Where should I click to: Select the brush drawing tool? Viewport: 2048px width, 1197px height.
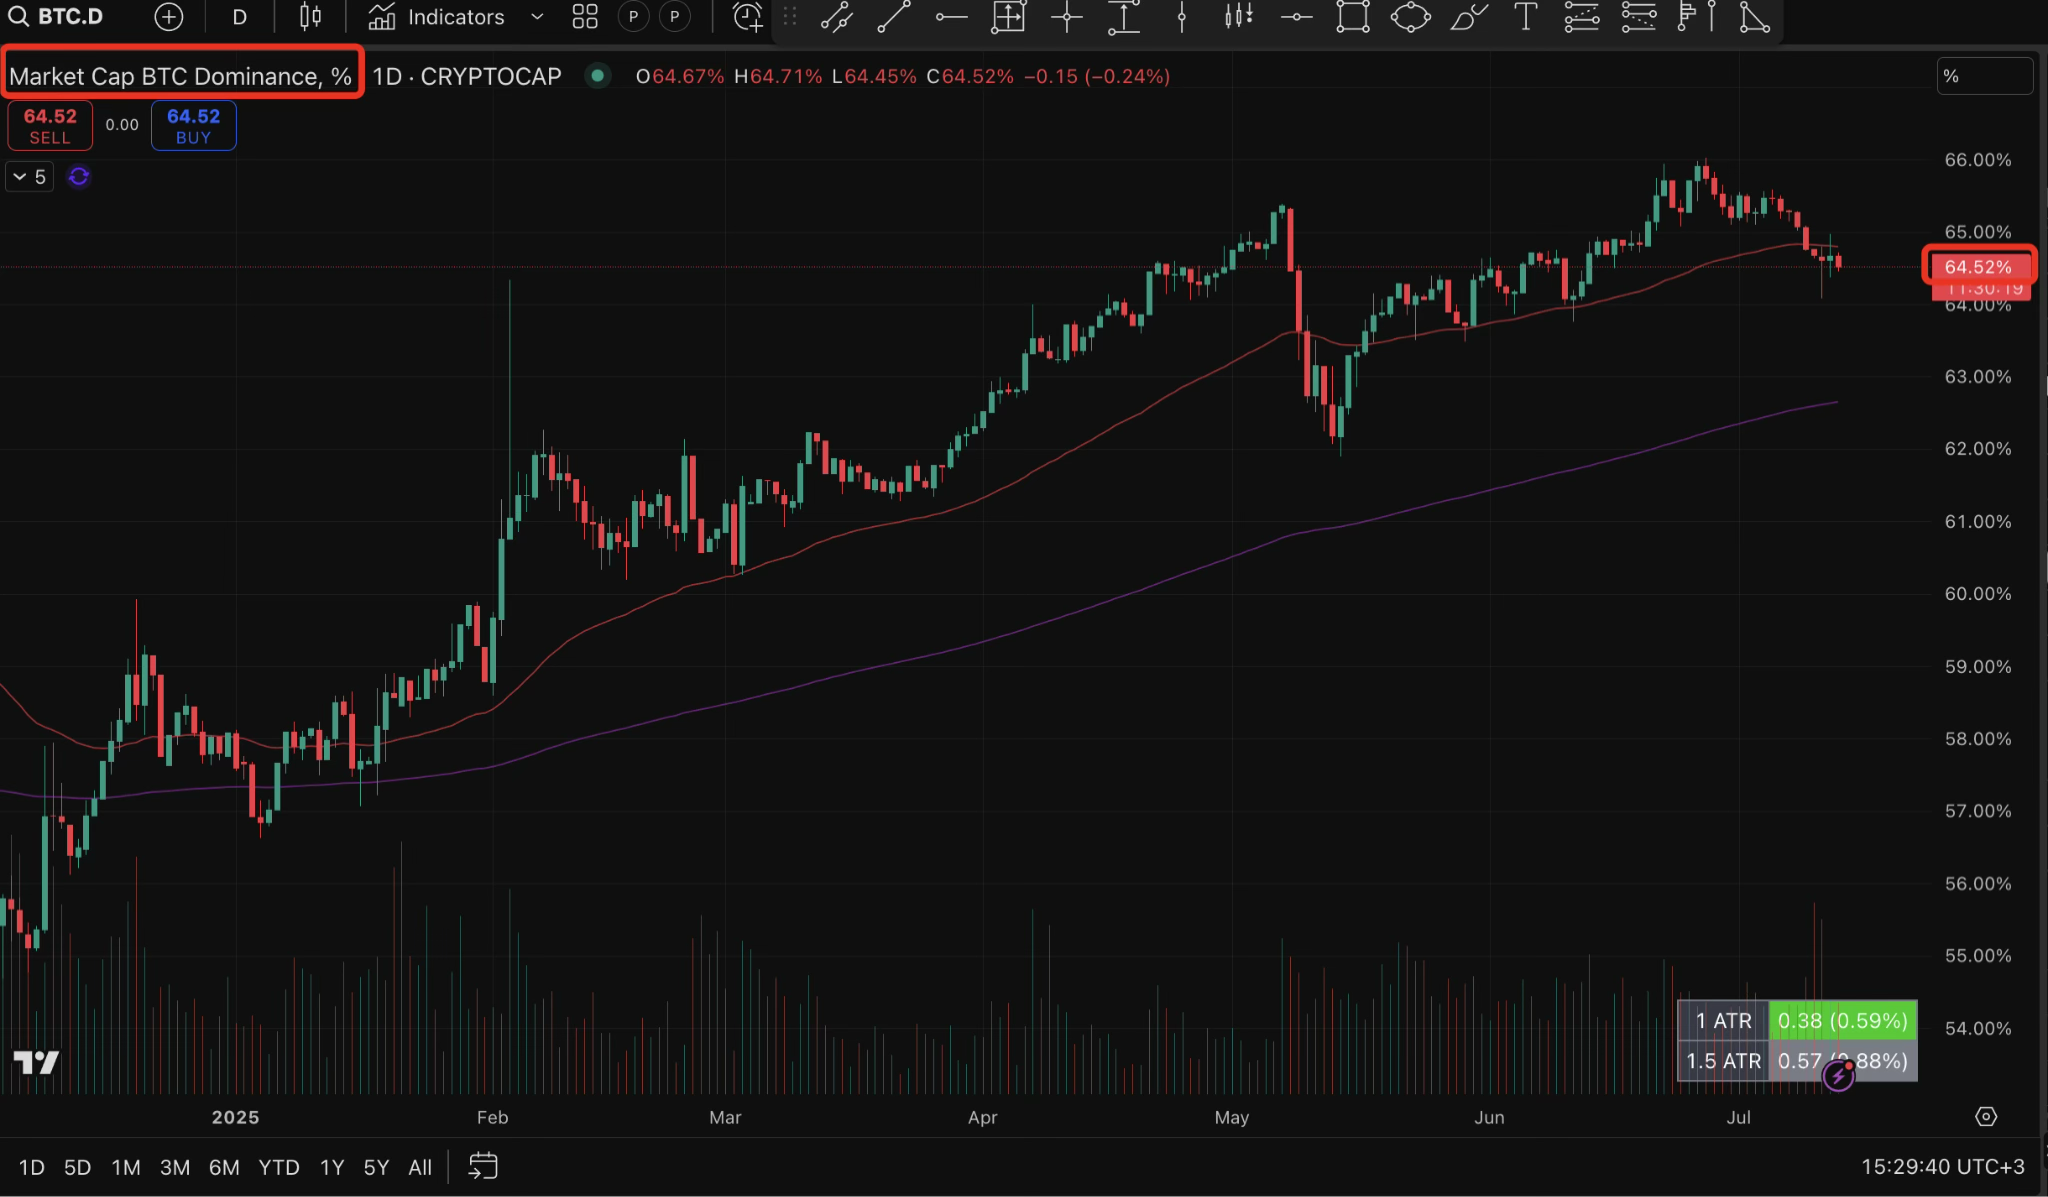[1468, 17]
